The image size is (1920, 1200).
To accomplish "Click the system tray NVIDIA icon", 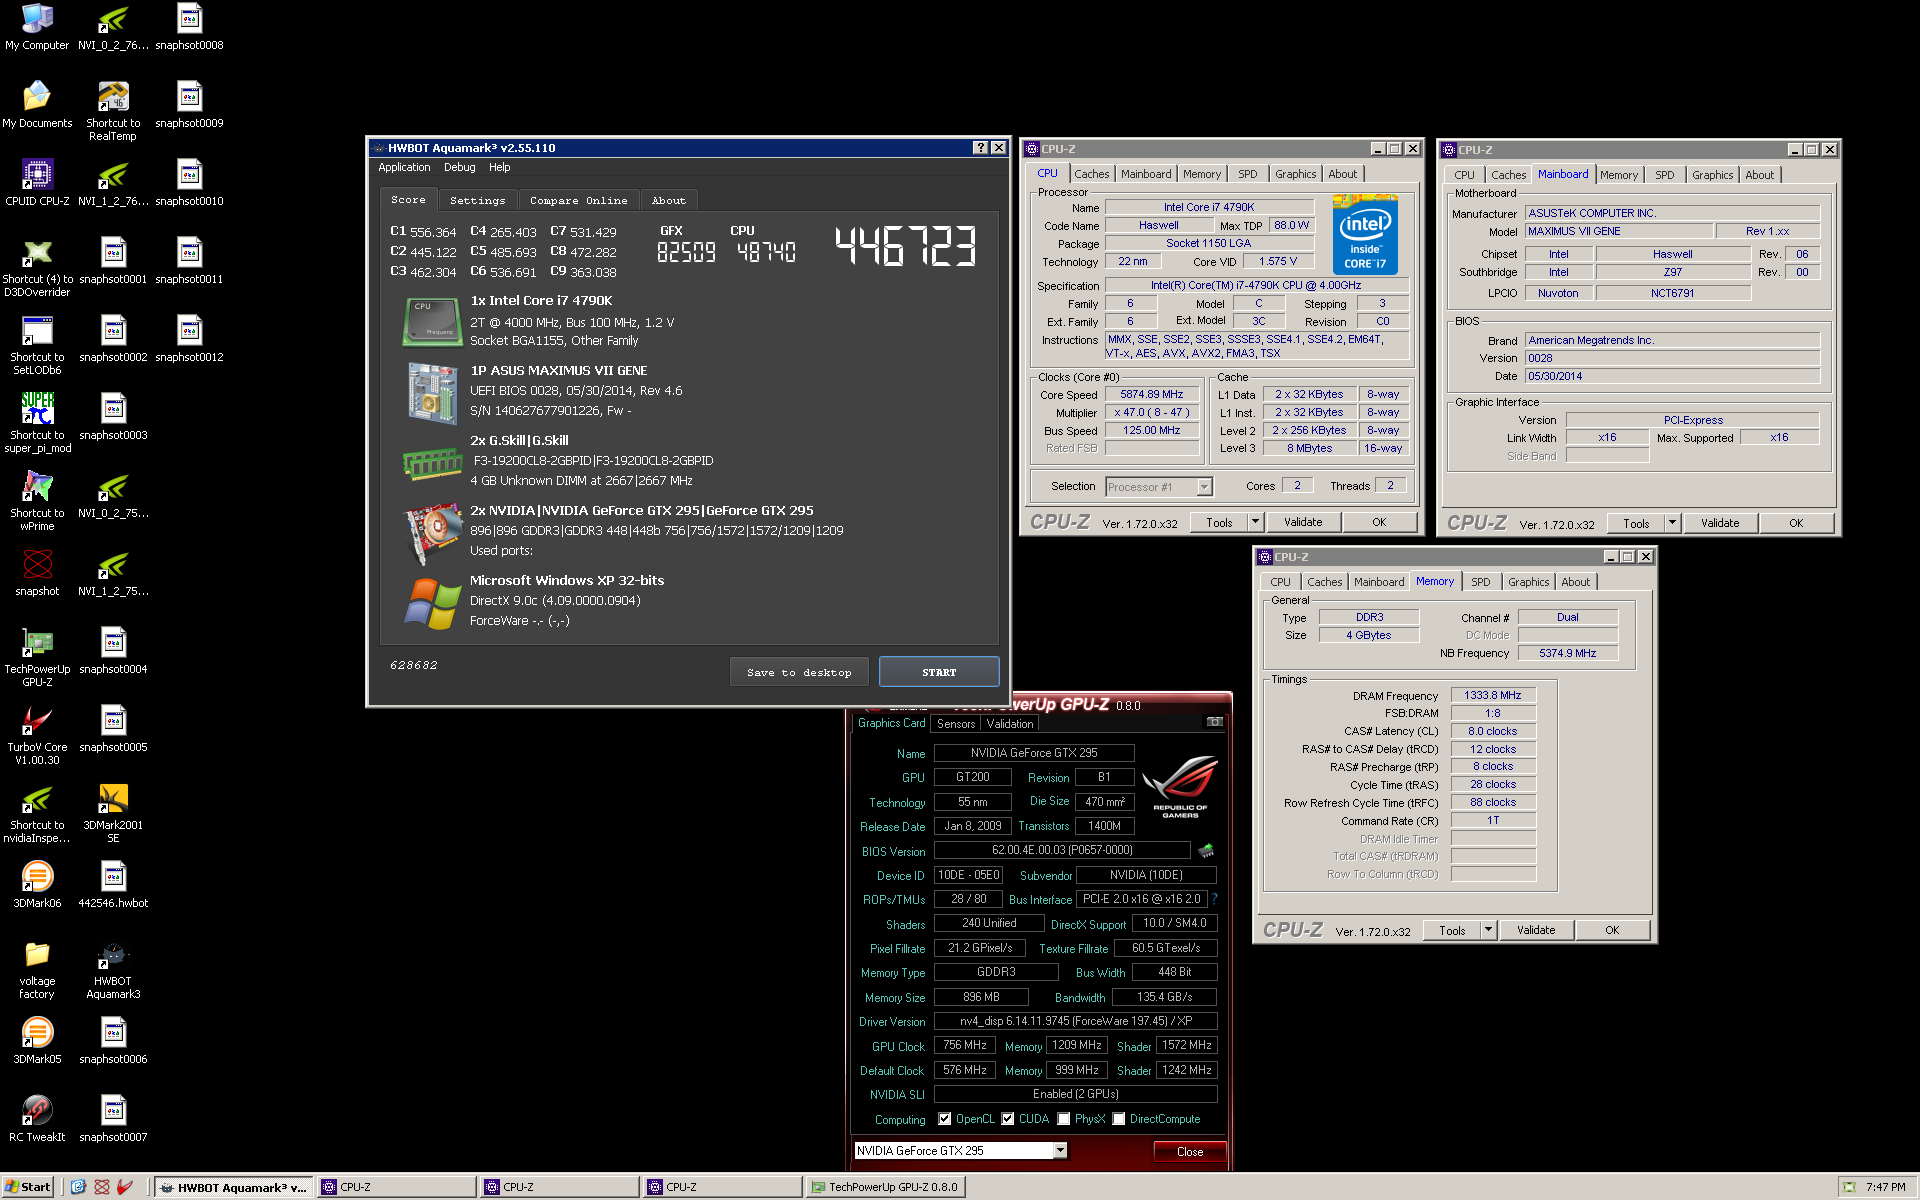I will click(x=1849, y=1187).
